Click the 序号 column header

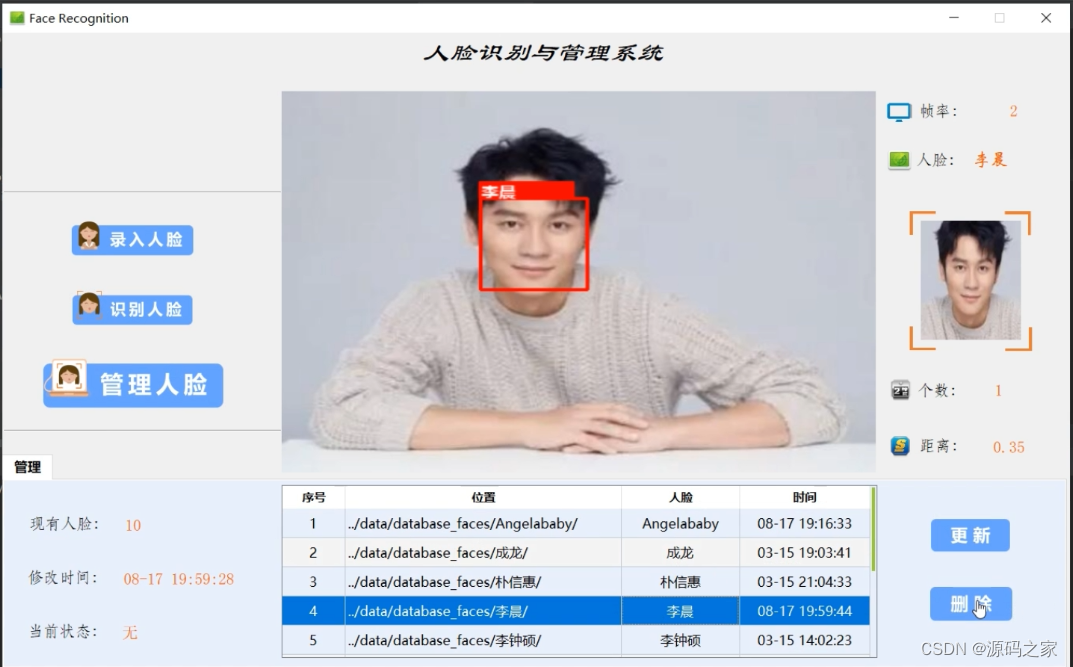click(x=313, y=497)
